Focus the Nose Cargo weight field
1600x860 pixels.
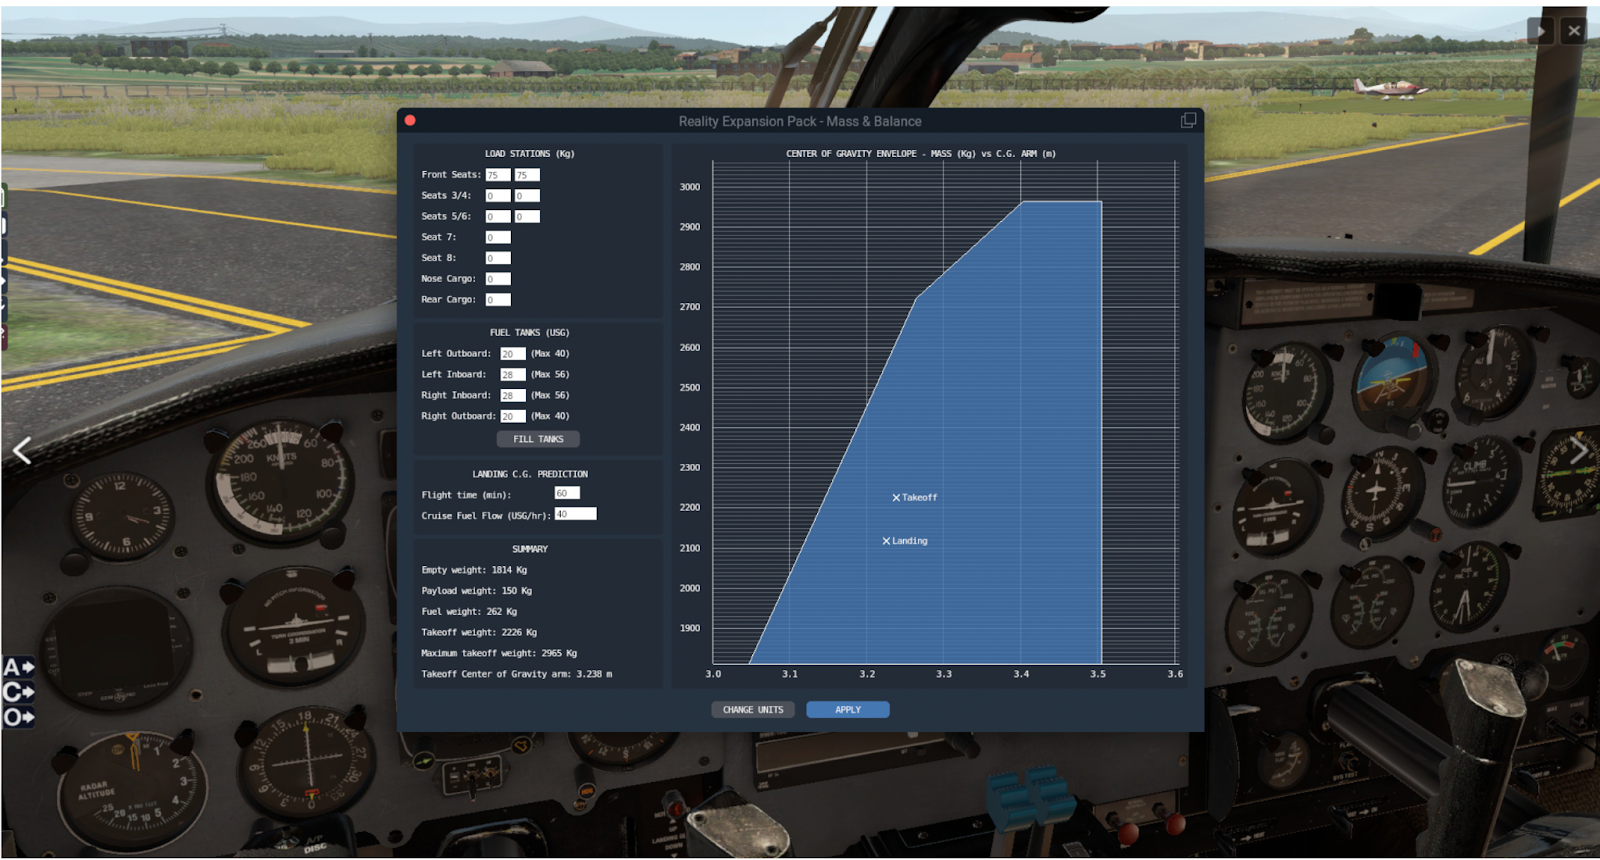click(x=498, y=279)
